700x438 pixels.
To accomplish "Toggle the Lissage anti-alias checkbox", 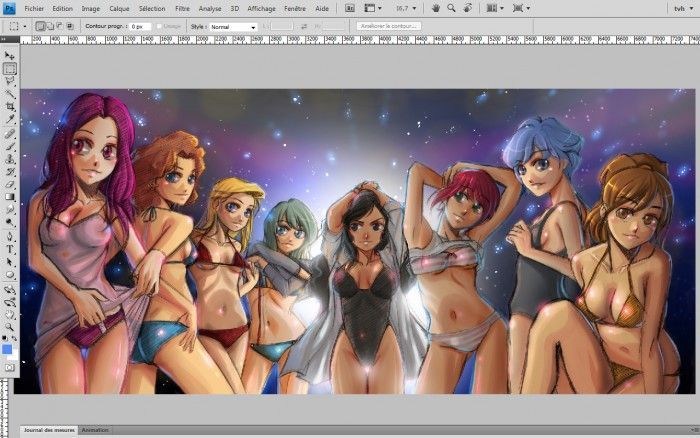I will [x=159, y=27].
